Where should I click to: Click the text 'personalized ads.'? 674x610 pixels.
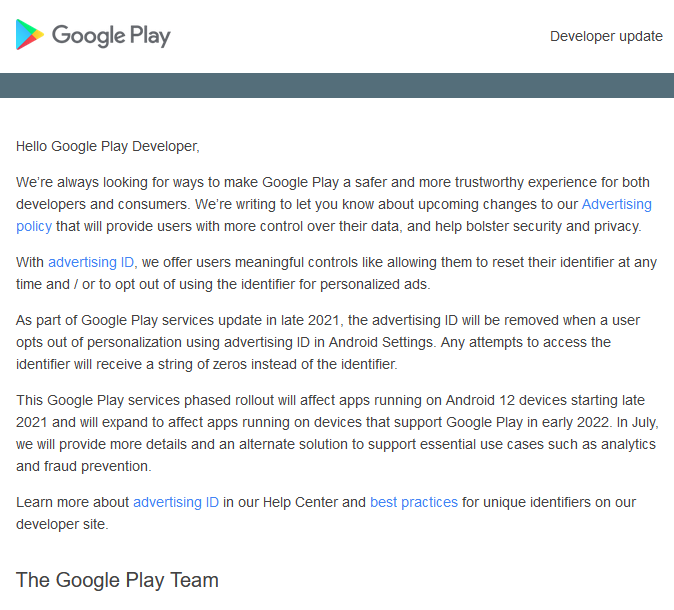click(375, 284)
